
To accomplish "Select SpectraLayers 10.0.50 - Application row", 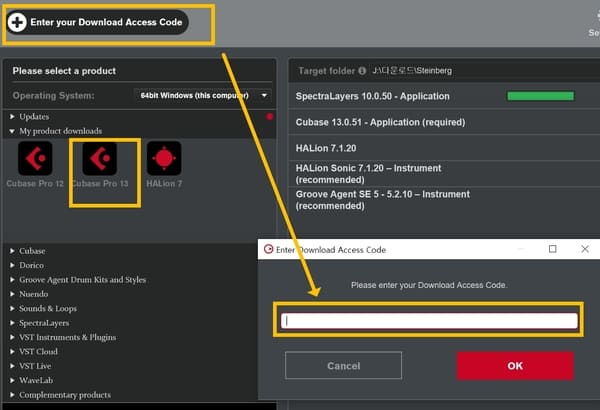I will coord(444,96).
